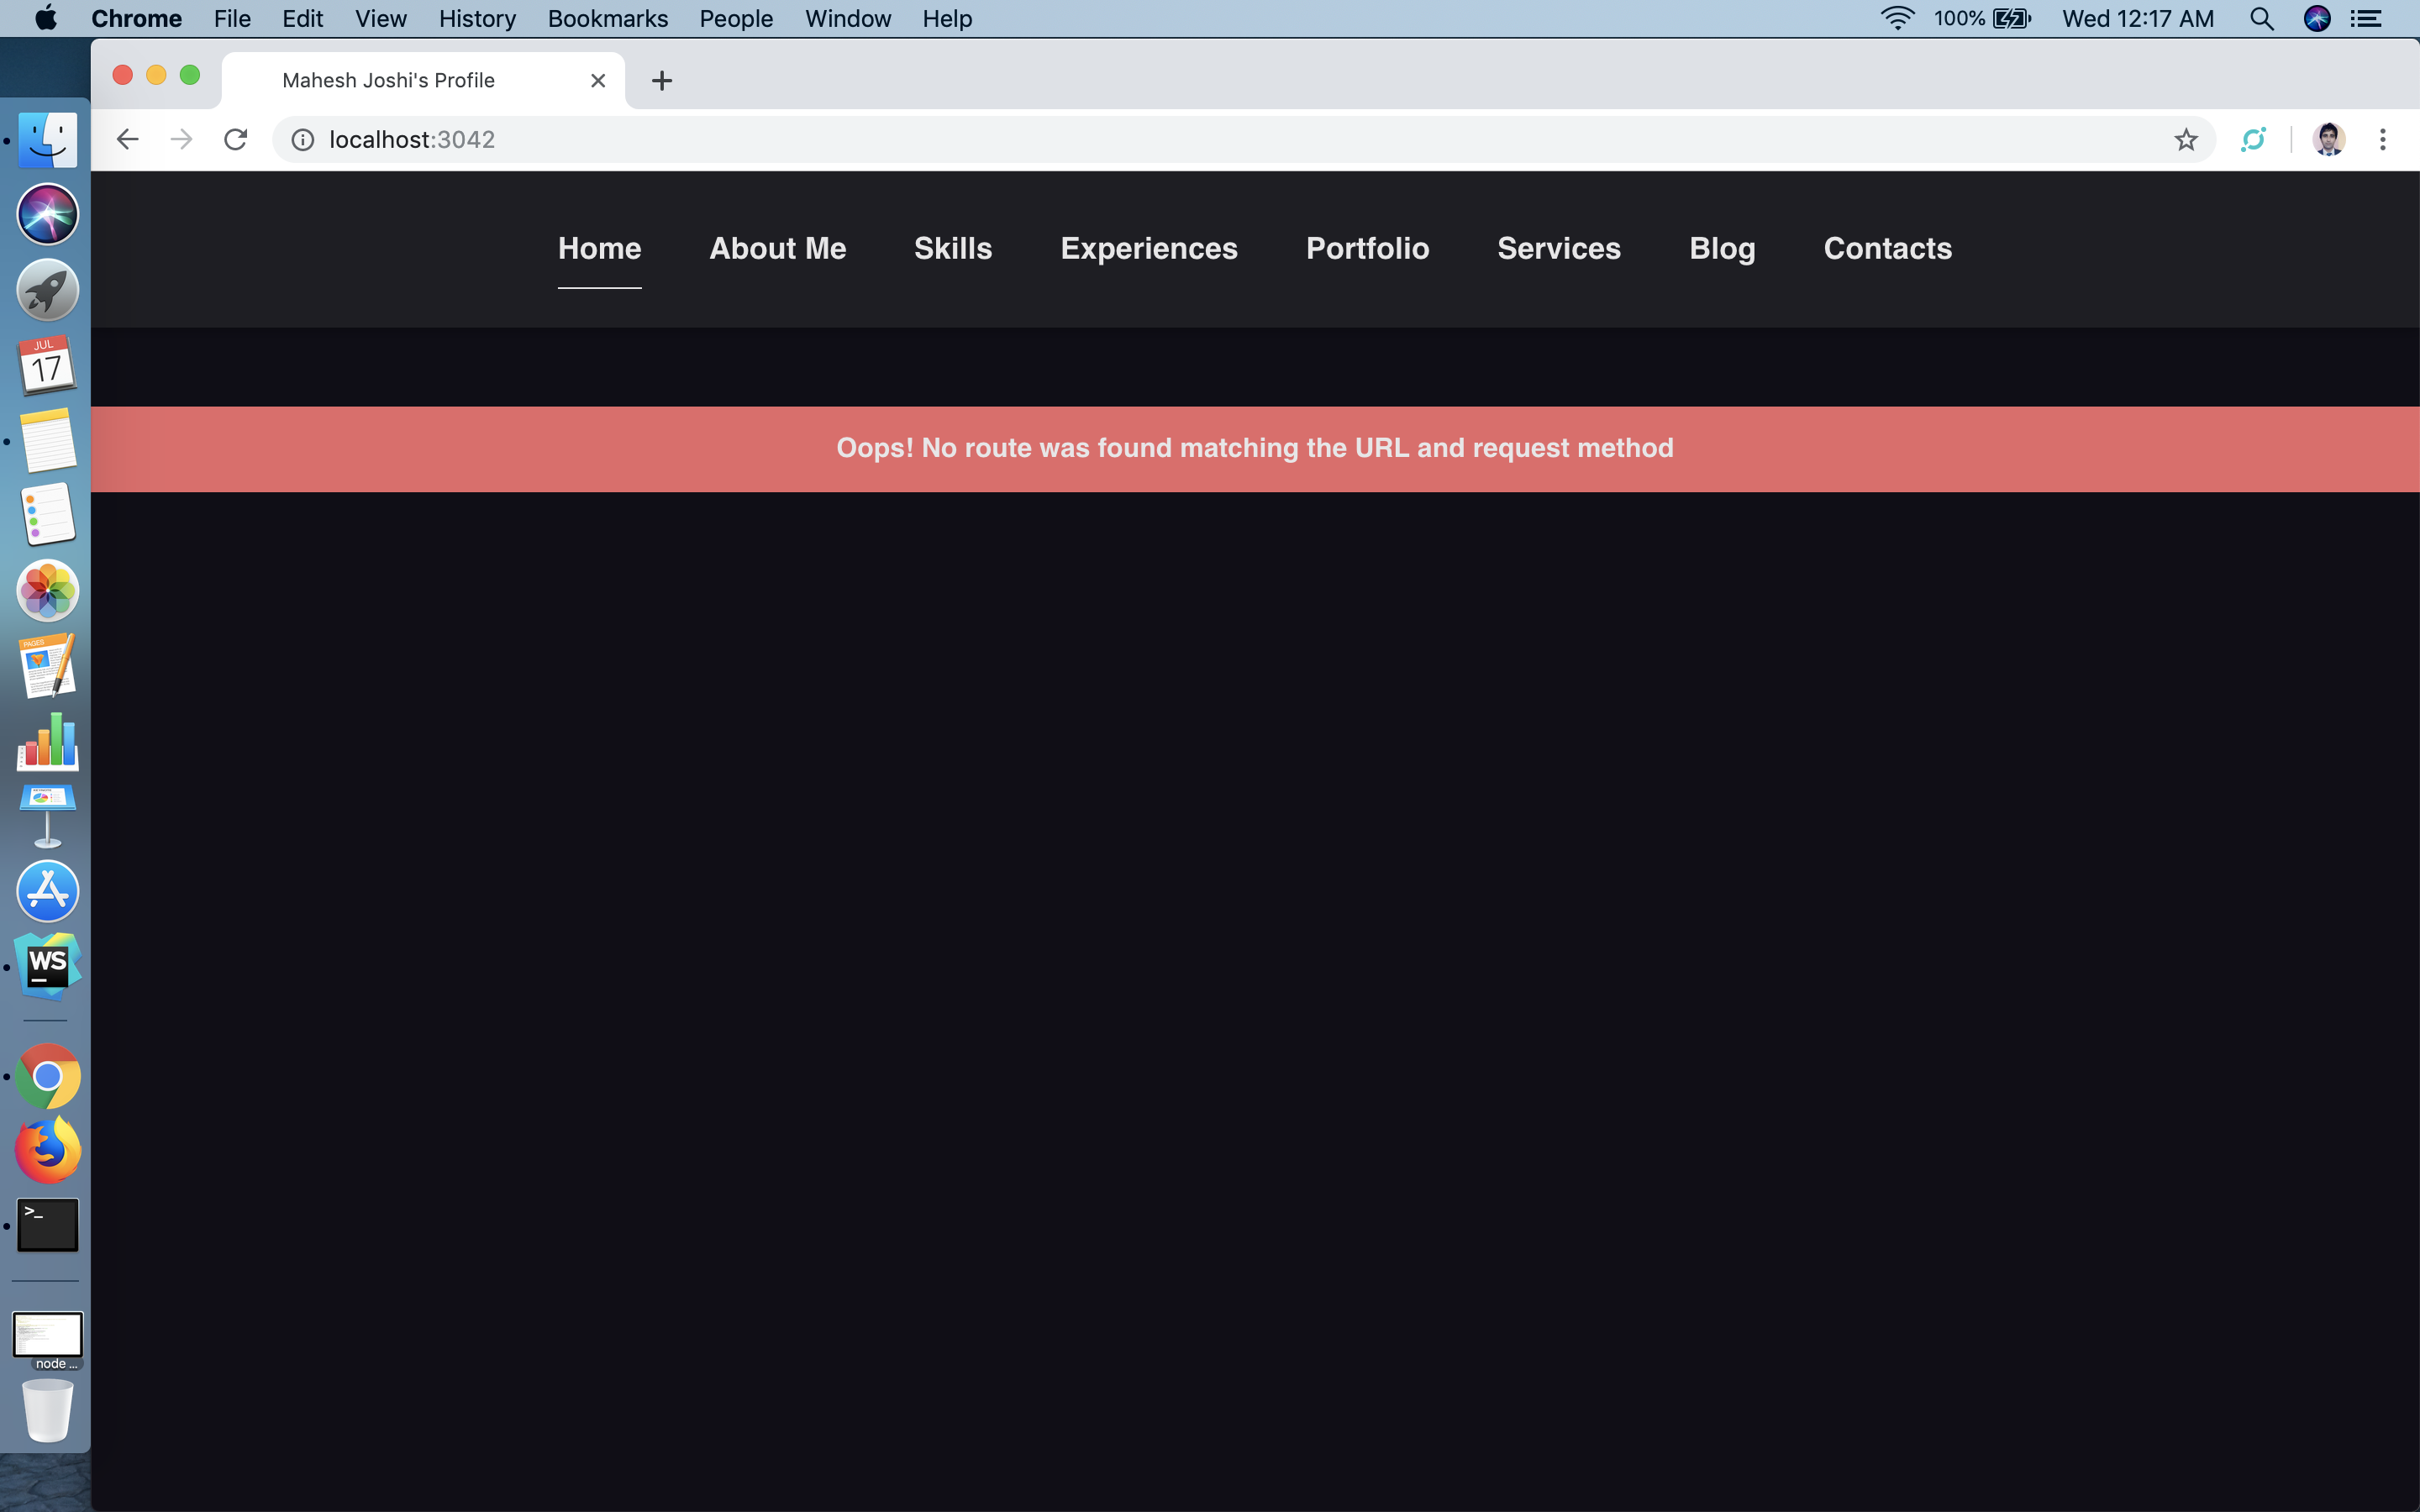This screenshot has width=2420, height=1512.
Task: Open the Bookmarks menu
Action: pos(607,19)
